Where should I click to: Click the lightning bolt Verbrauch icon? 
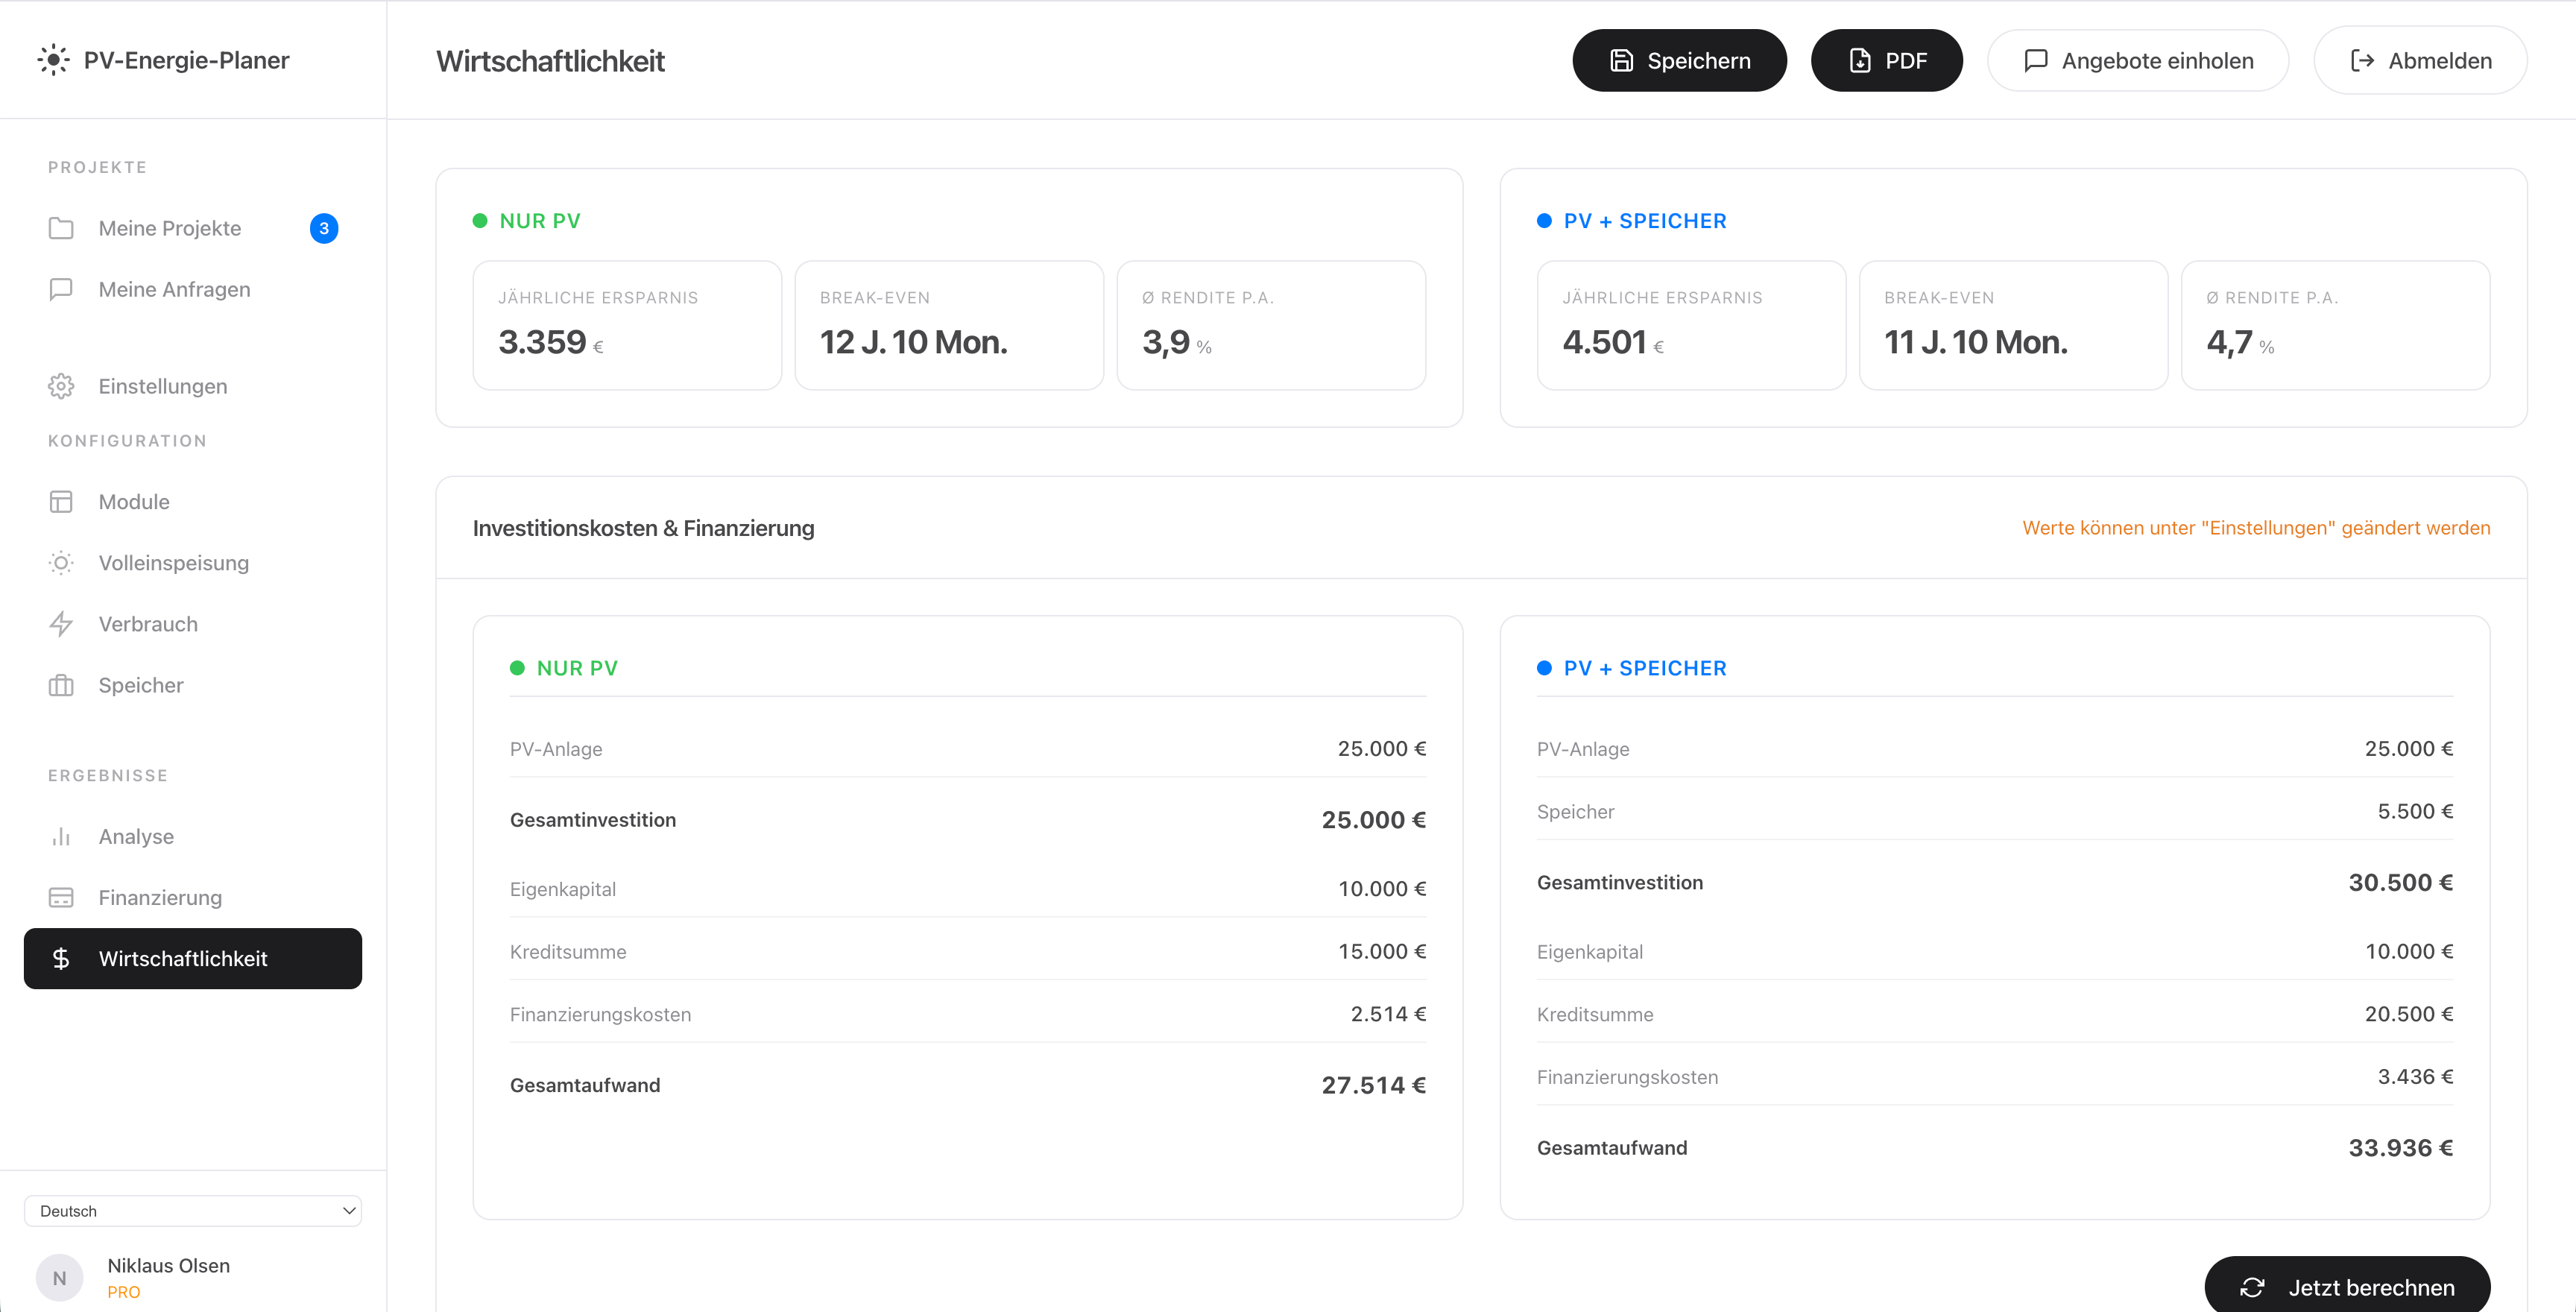(61, 624)
